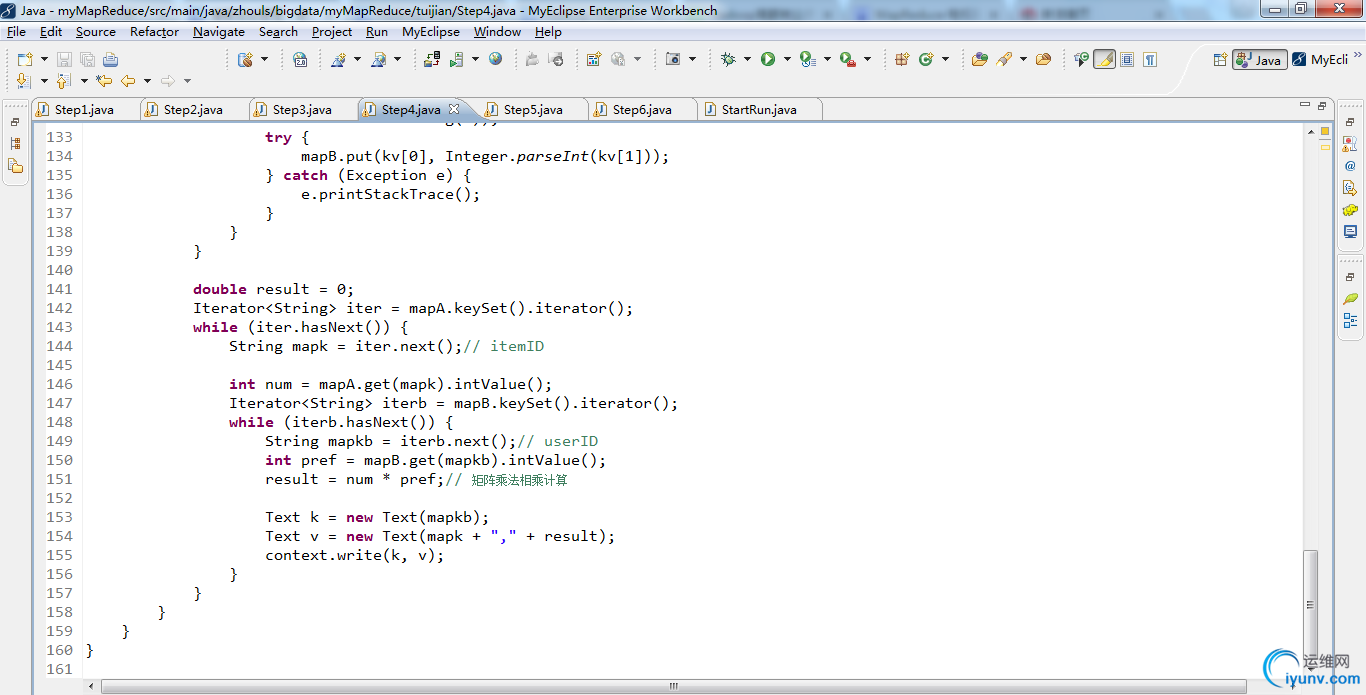Image resolution: width=1366 pixels, height=695 pixels.
Task: Click the code 'context.write(k, v);'
Action: (354, 555)
